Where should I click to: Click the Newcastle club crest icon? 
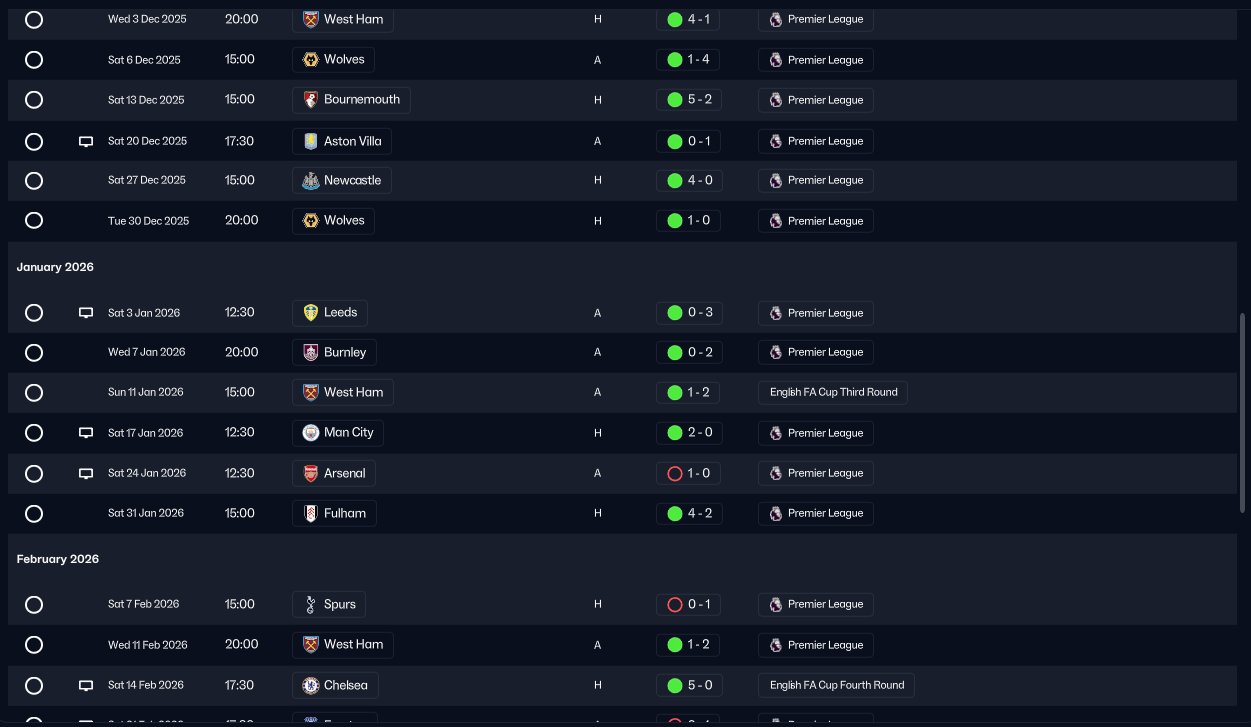pos(310,181)
